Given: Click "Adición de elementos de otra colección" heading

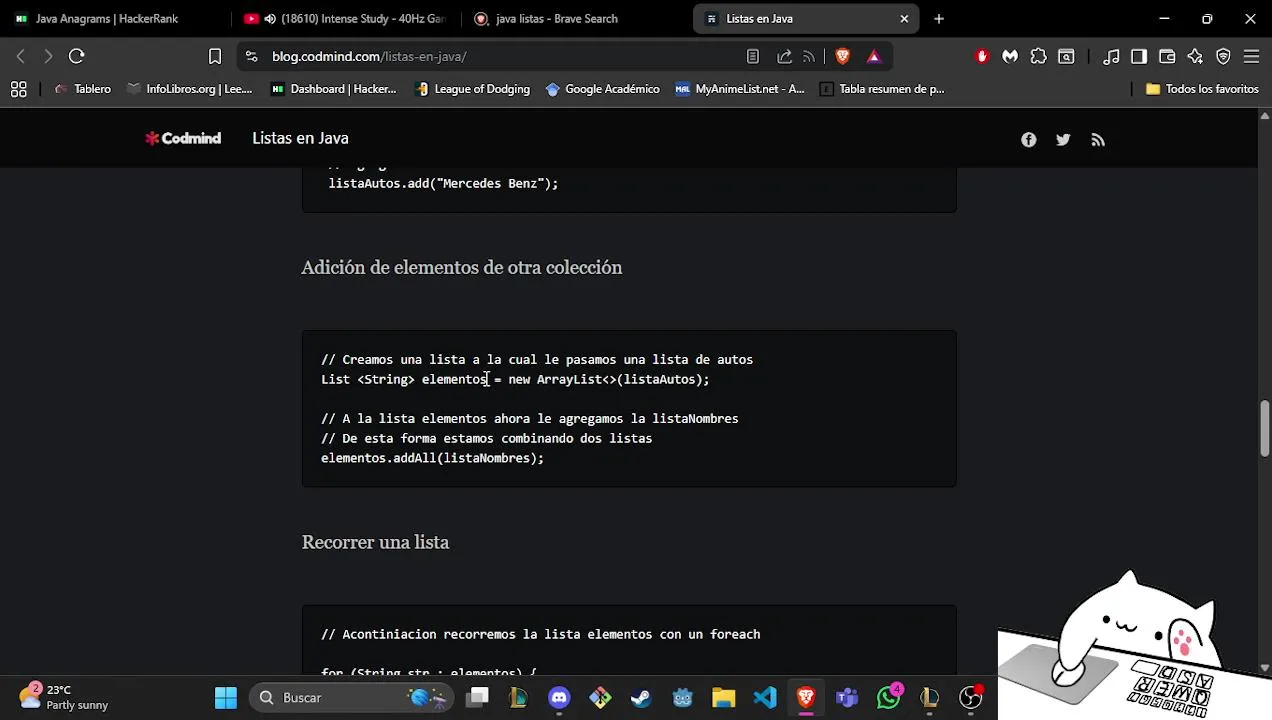Looking at the screenshot, I should tap(461, 267).
